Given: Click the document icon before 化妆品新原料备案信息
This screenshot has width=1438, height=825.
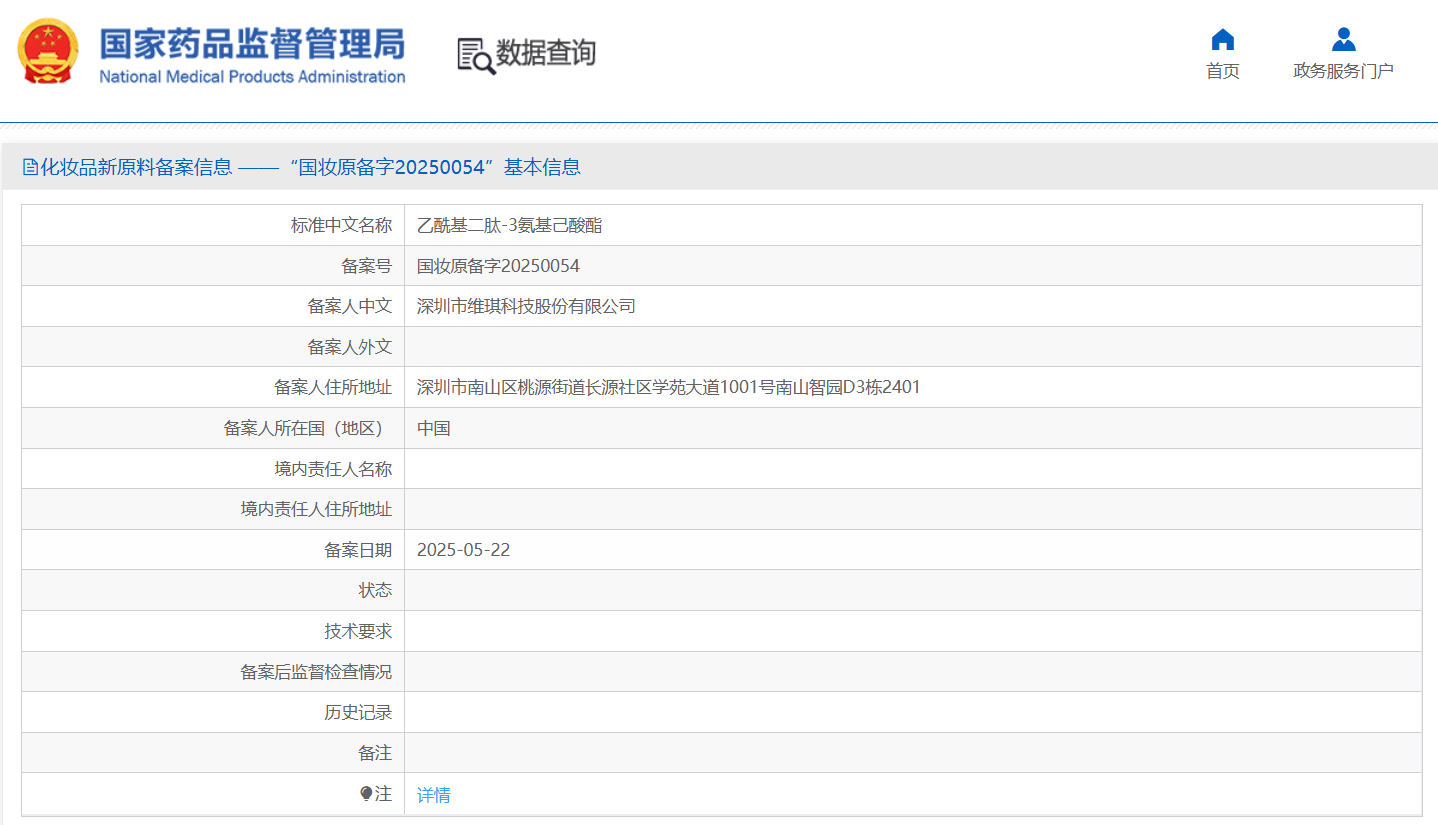Looking at the screenshot, I should [30, 168].
